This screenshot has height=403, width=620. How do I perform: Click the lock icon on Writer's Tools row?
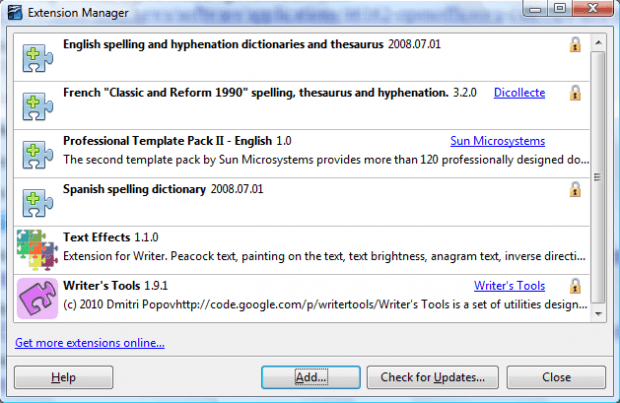point(575,286)
